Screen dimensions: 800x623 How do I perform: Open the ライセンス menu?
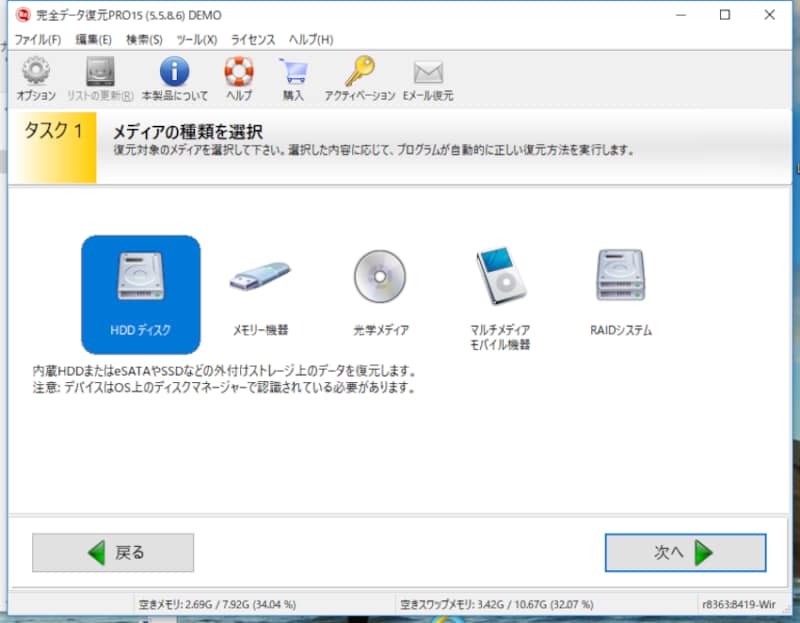coord(253,40)
